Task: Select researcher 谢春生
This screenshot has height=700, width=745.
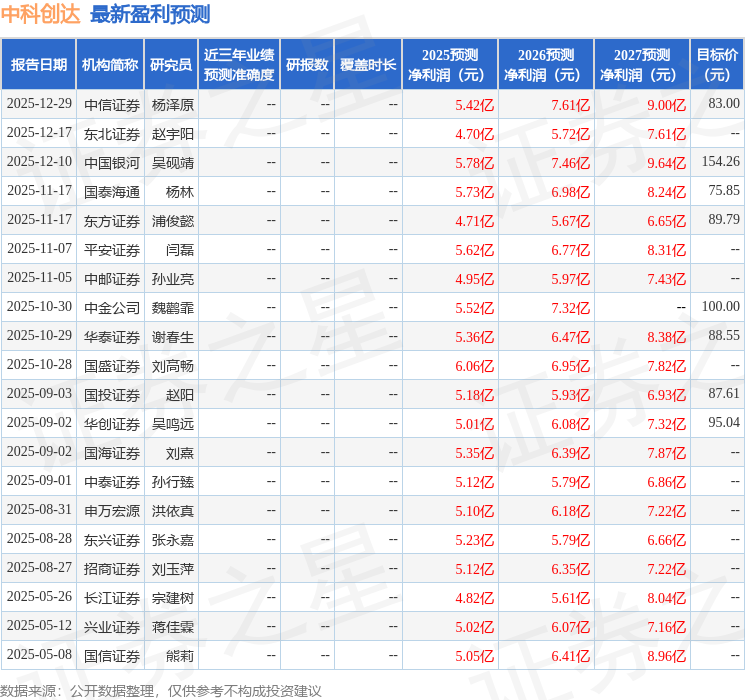Action: pos(173,337)
